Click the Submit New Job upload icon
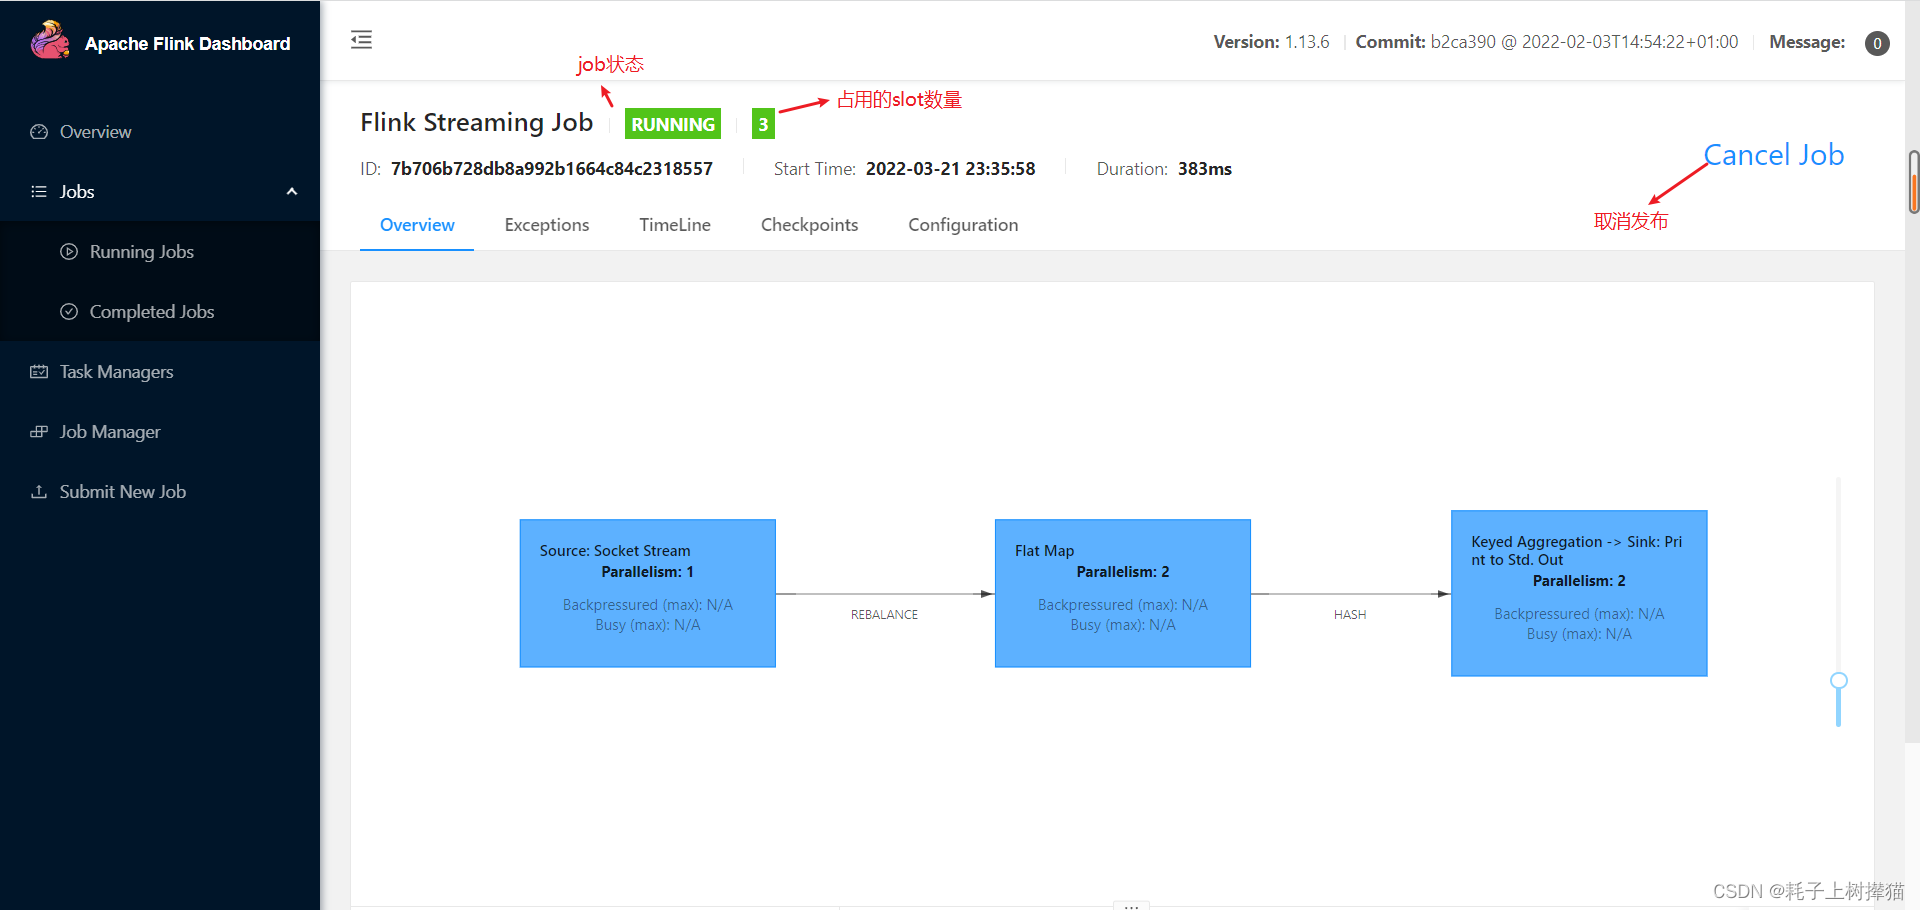Viewport: 1920px width, 910px height. click(x=39, y=492)
